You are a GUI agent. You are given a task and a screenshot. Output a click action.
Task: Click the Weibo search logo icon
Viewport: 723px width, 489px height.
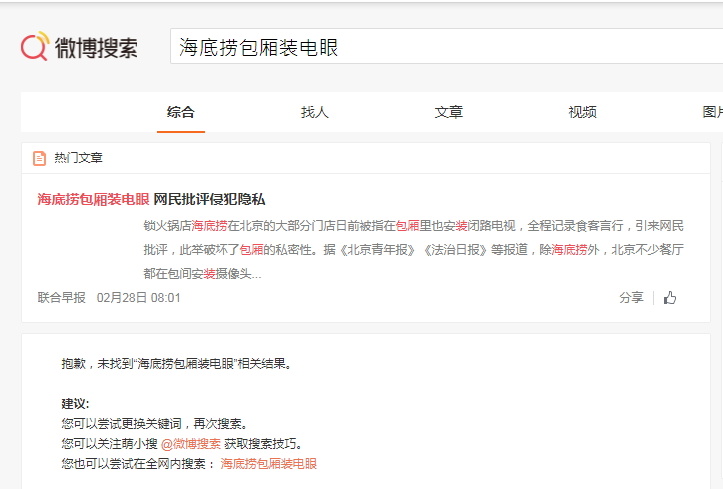click(35, 46)
